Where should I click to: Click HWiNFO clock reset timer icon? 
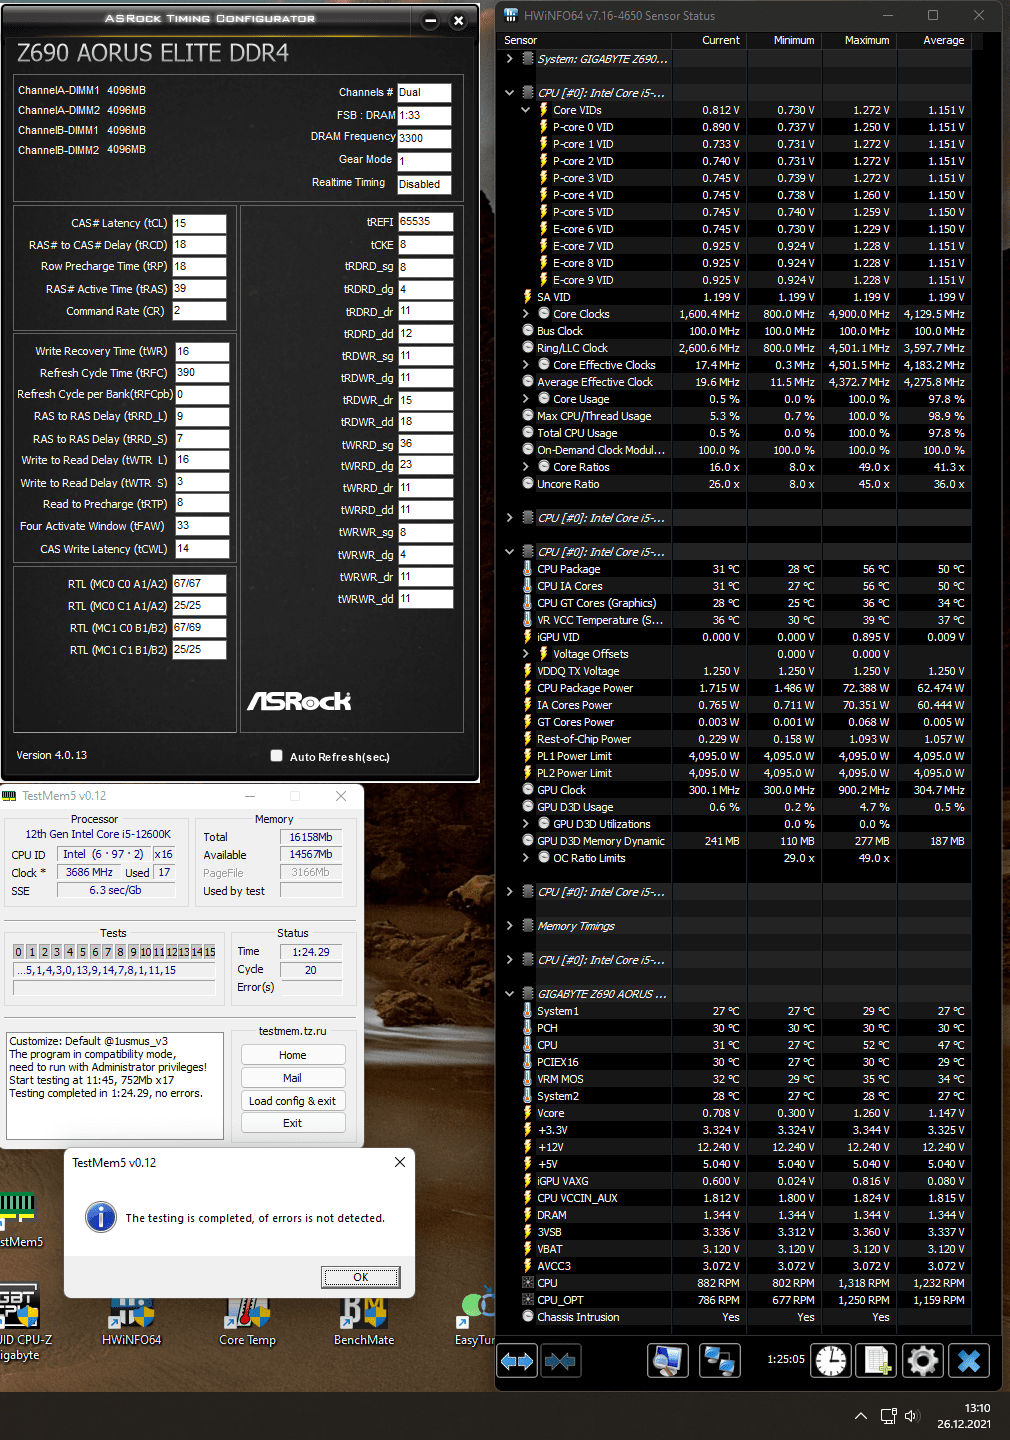[x=831, y=1361]
